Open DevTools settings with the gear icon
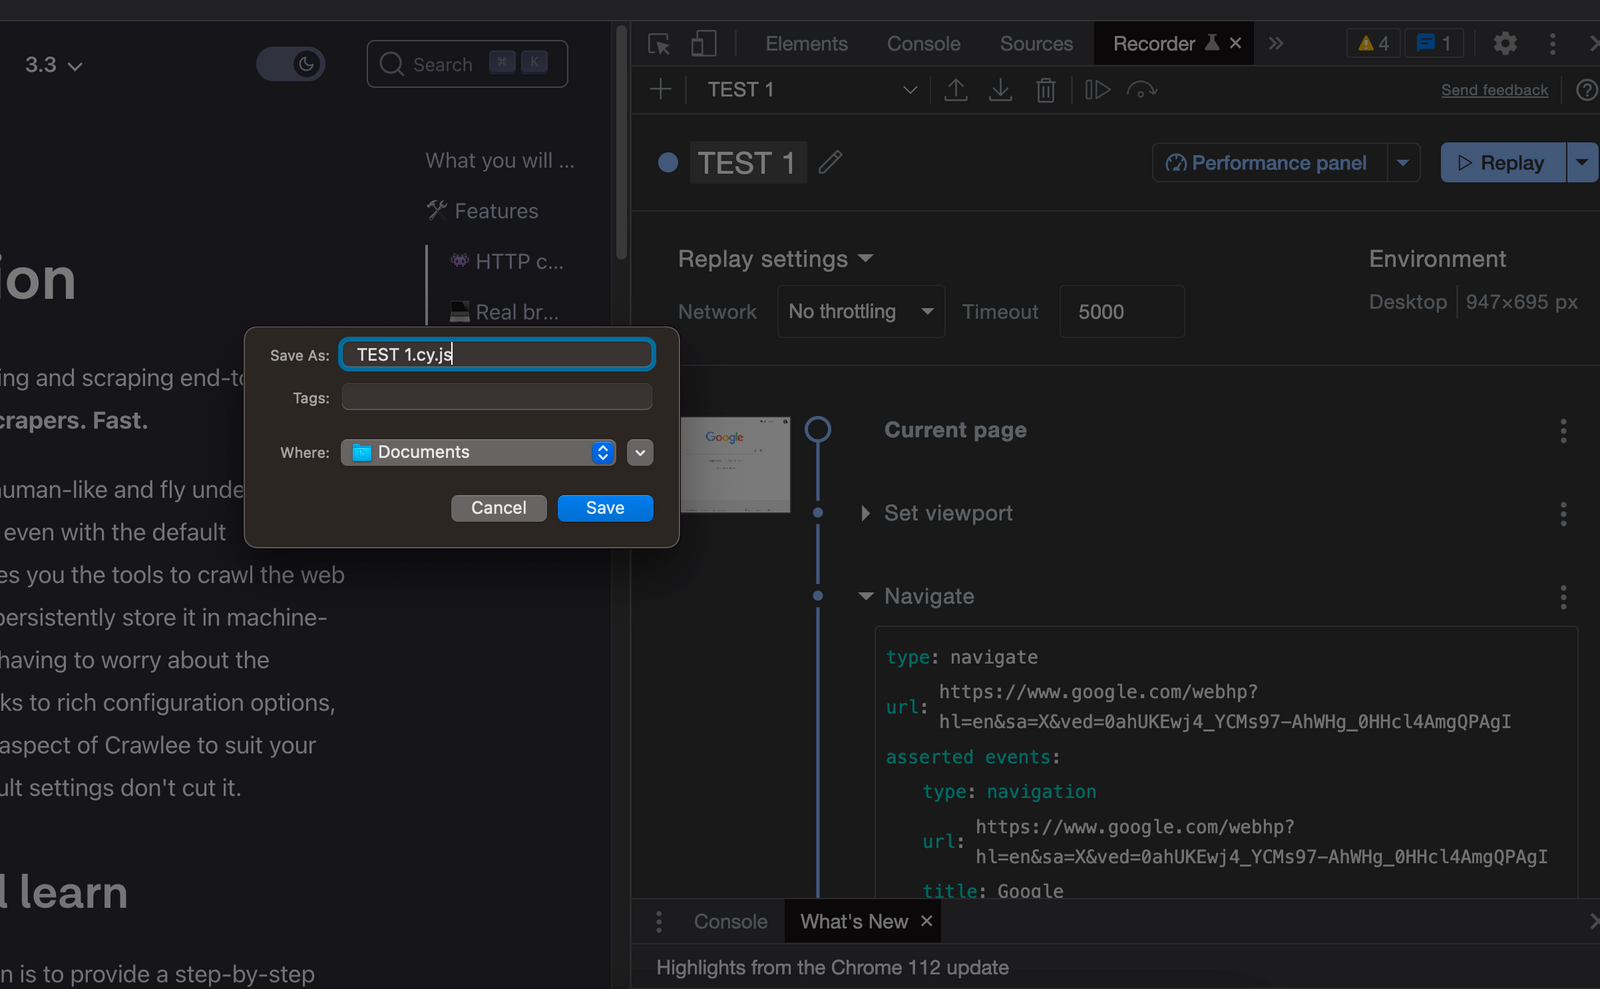 pos(1505,43)
